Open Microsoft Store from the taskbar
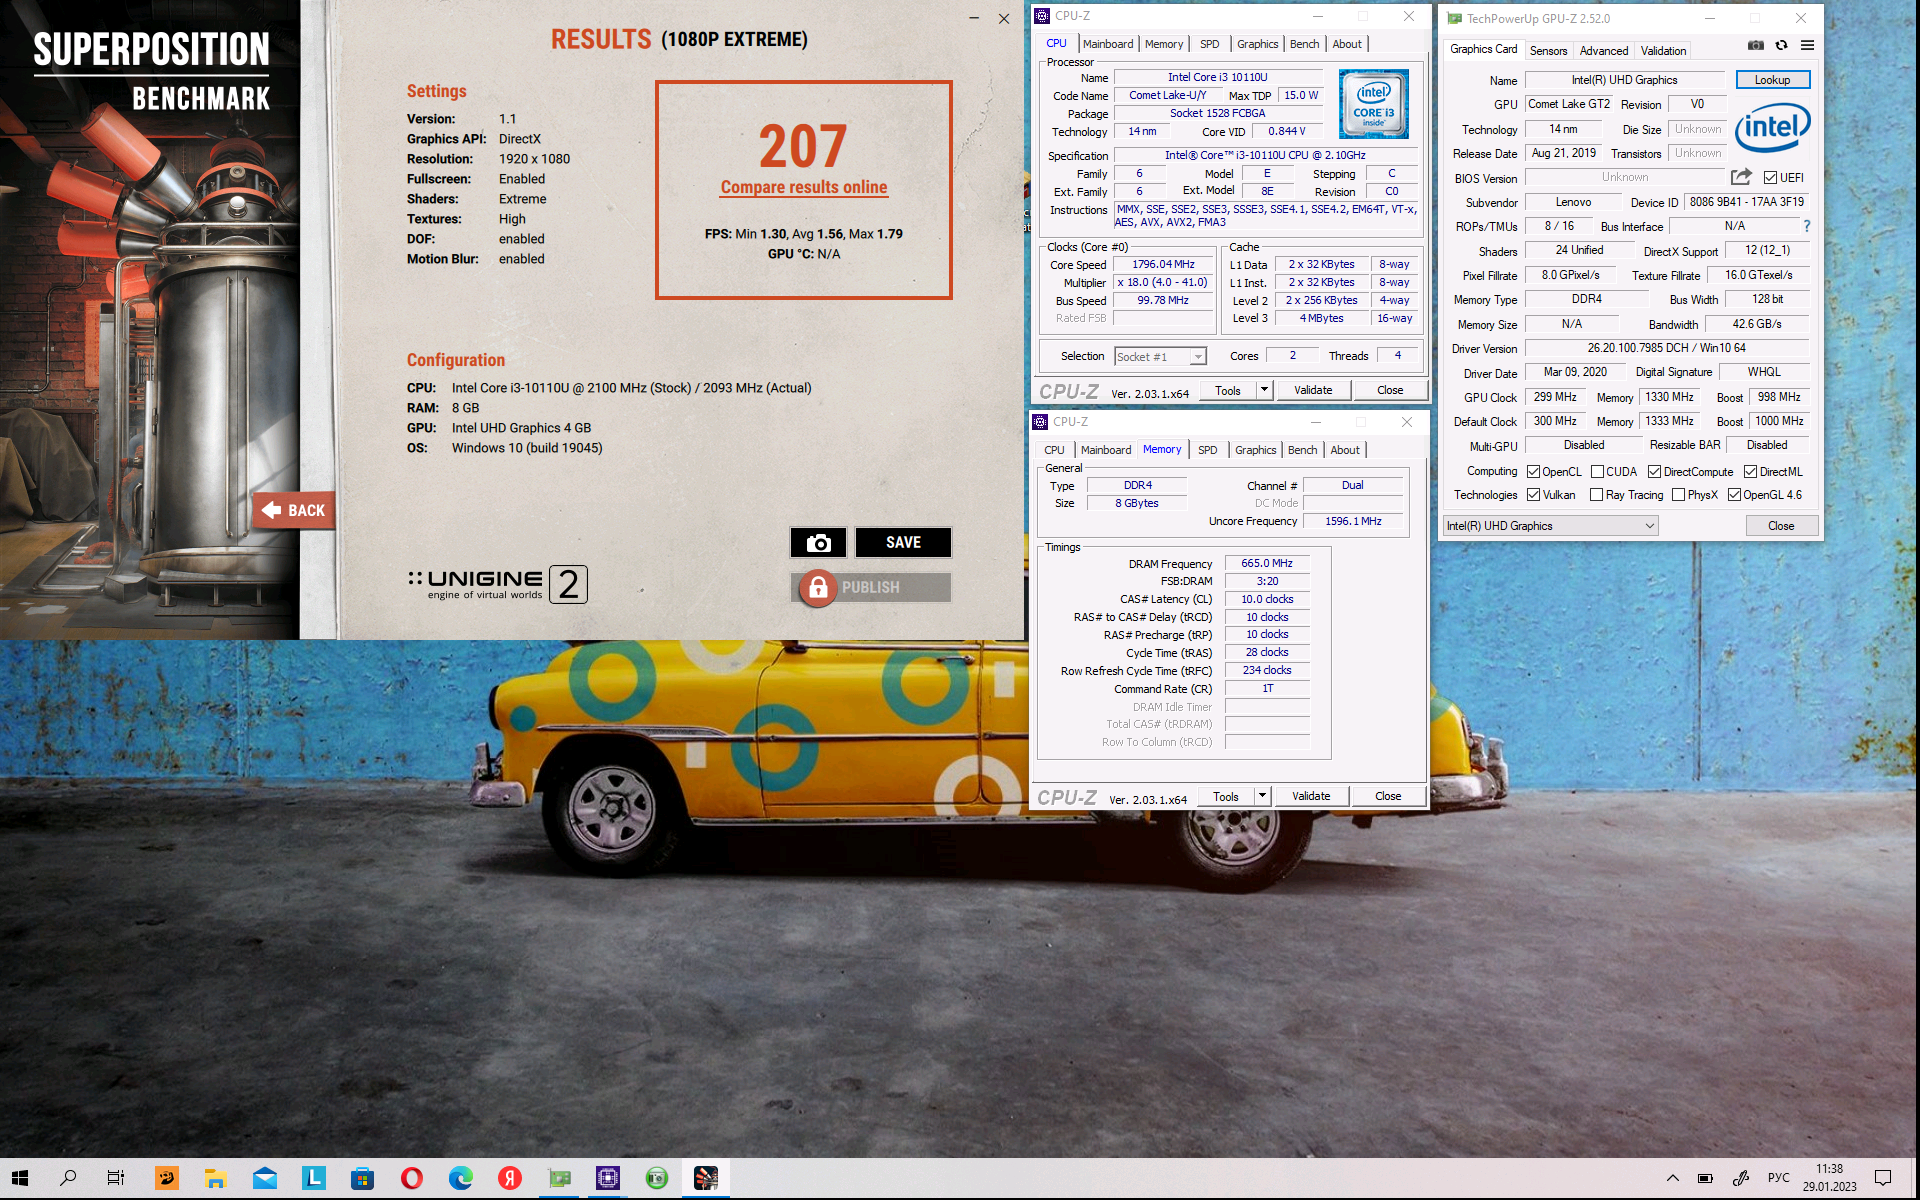 pos(362,1178)
